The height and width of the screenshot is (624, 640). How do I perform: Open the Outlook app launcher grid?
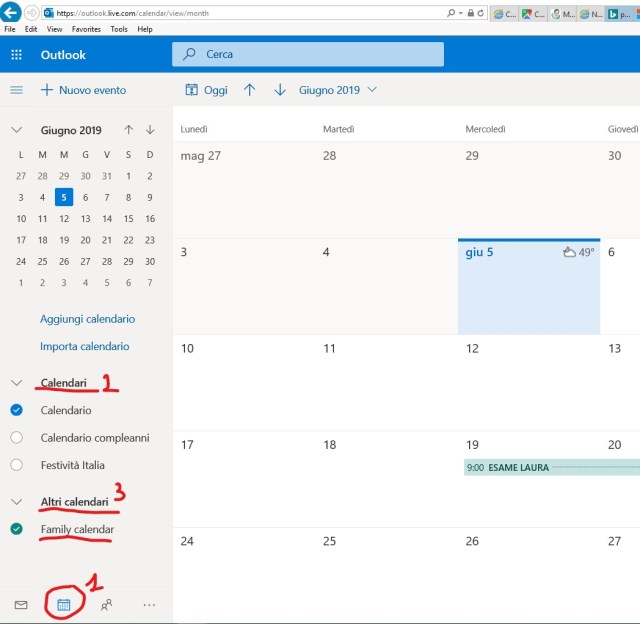click(16, 55)
